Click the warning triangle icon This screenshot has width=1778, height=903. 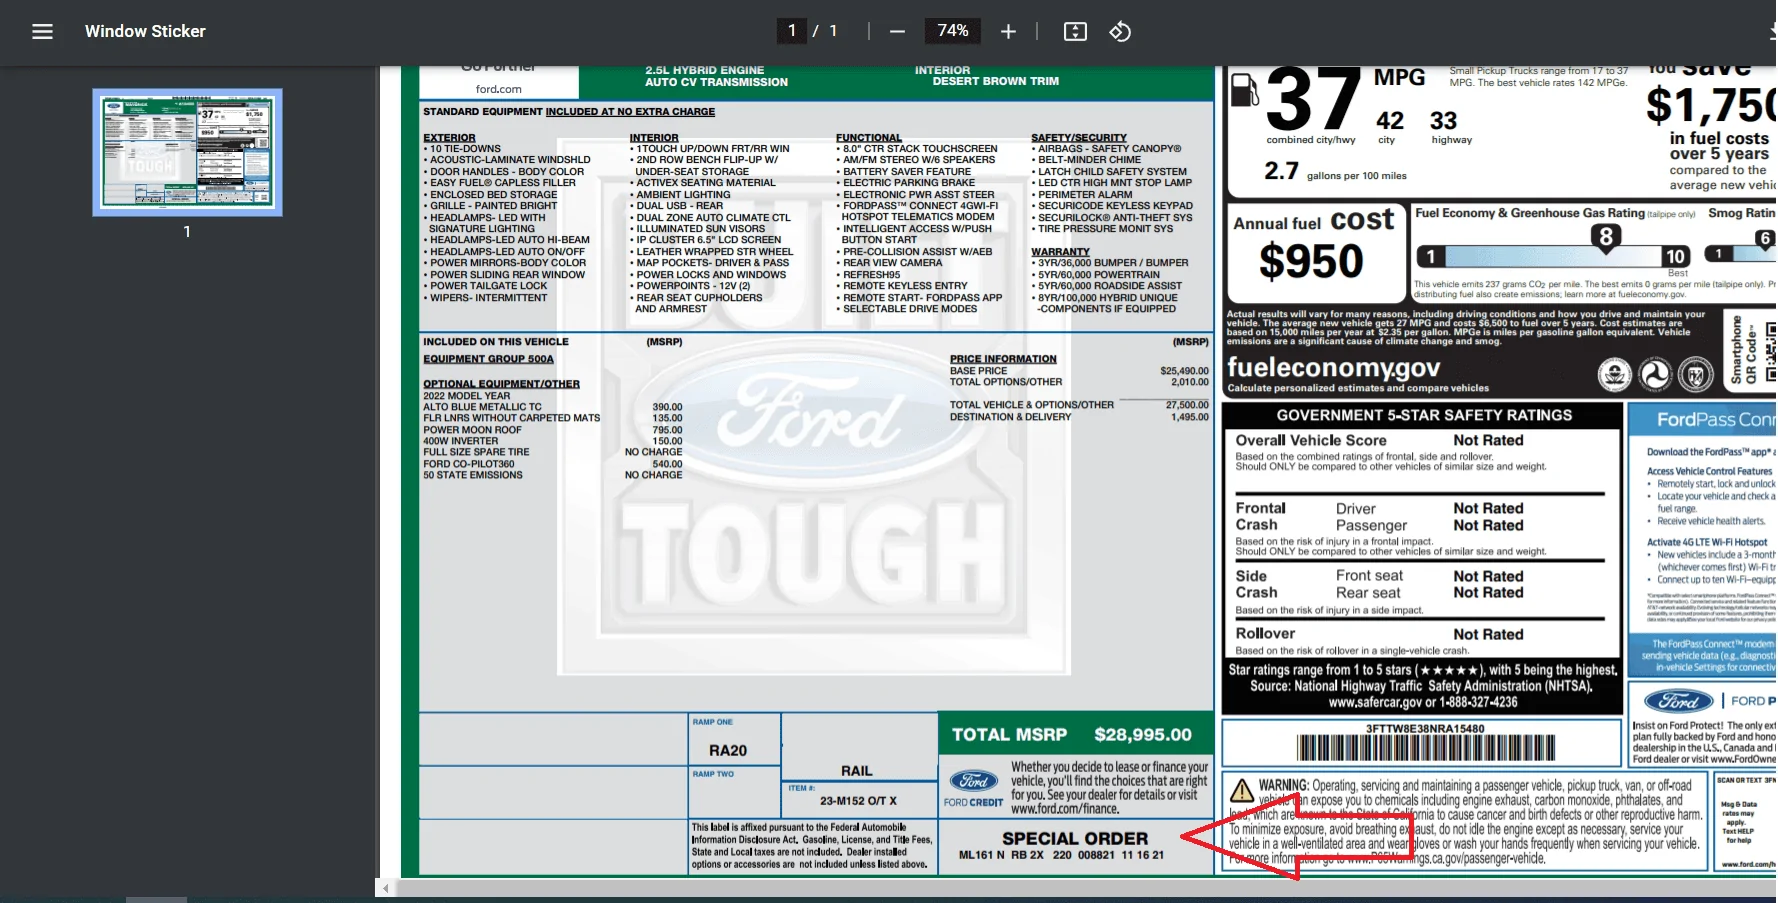point(1242,791)
